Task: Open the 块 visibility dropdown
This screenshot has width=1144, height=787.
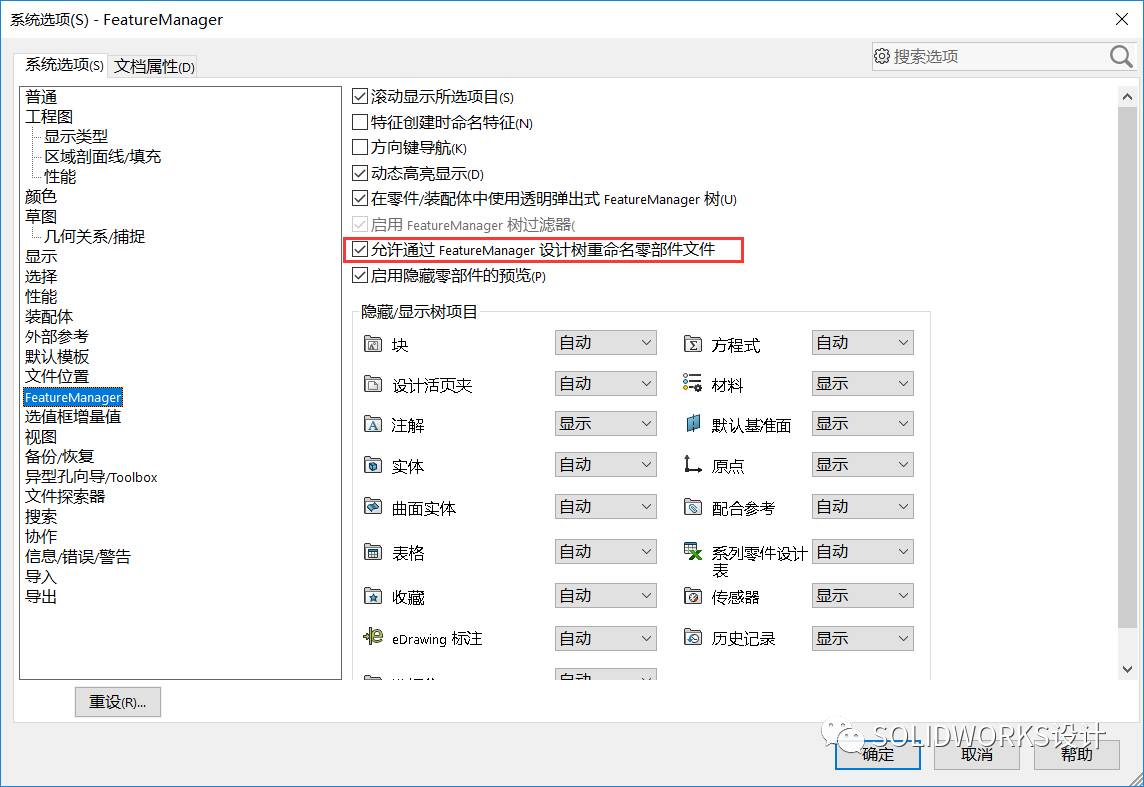Action: pyautogui.click(x=606, y=343)
